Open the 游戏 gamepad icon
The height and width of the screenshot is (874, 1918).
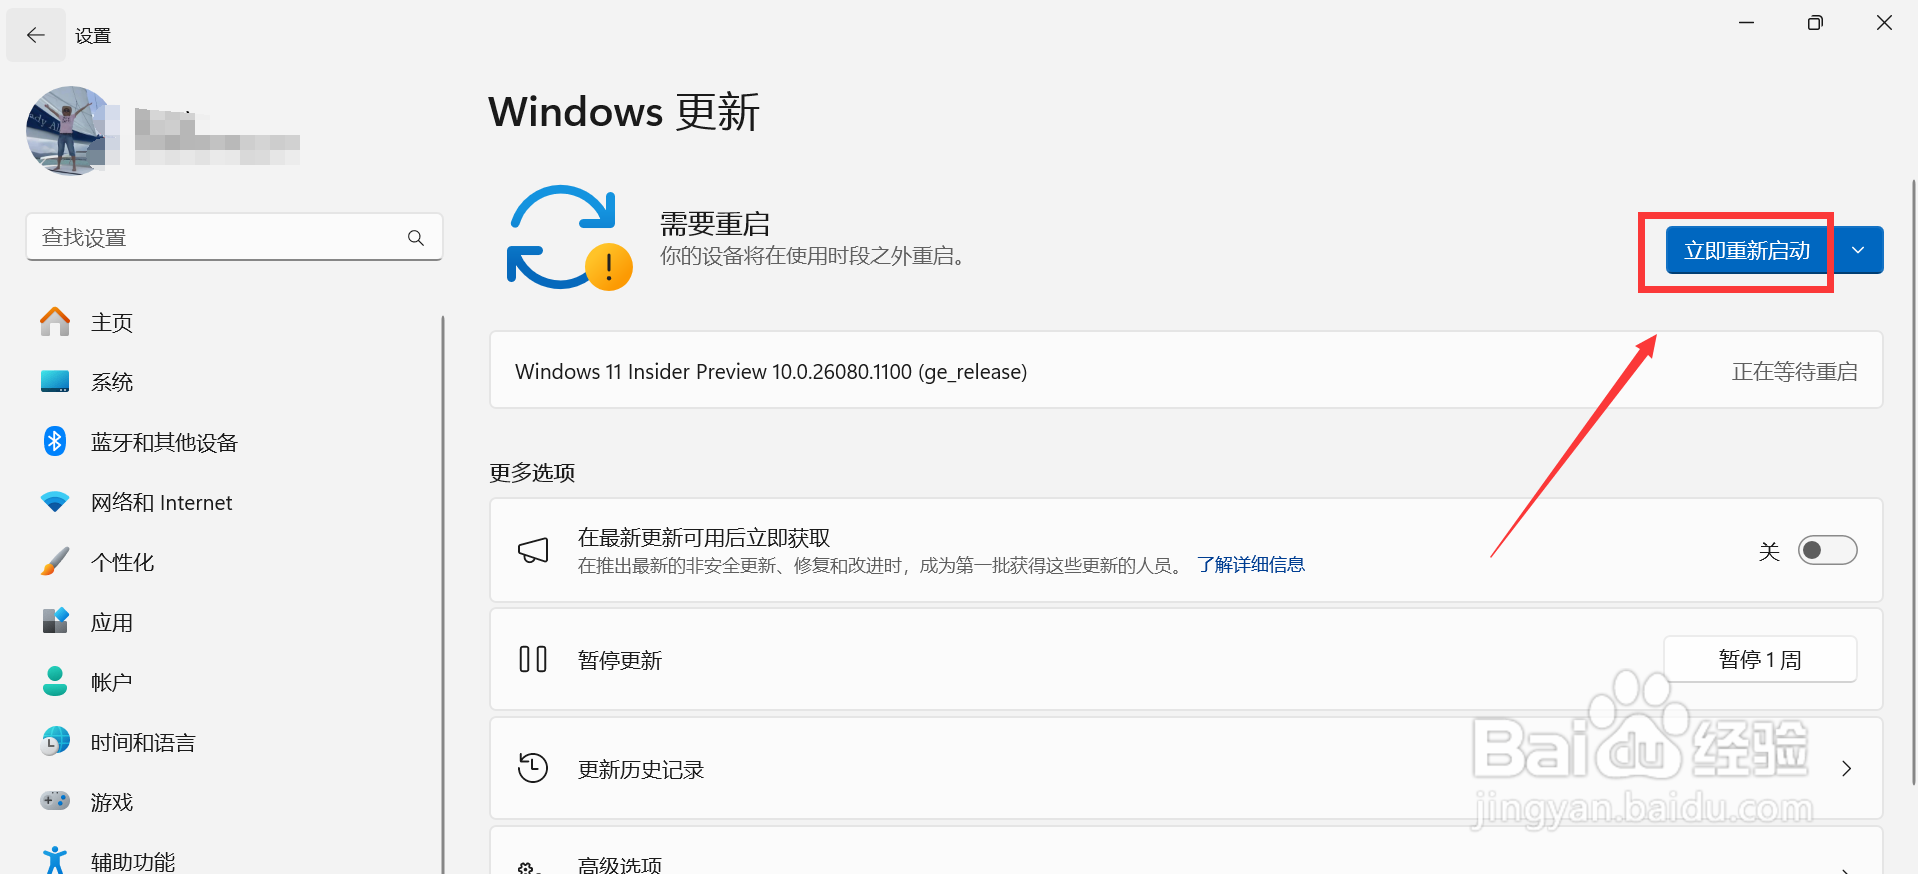point(55,801)
